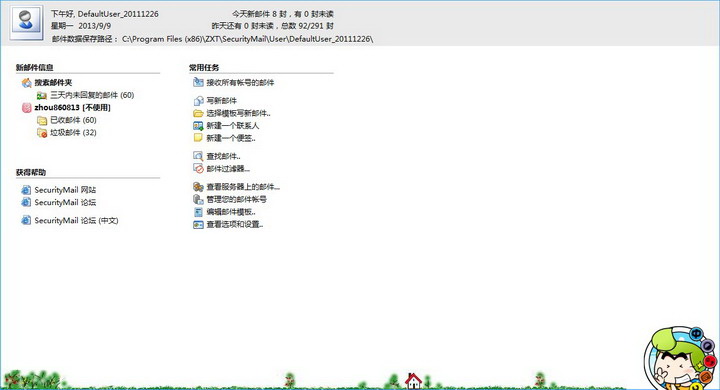This screenshot has height=390, width=720.
Task: Click the 搜索邮件夹 search folder icon
Action: pyautogui.click(x=27, y=83)
